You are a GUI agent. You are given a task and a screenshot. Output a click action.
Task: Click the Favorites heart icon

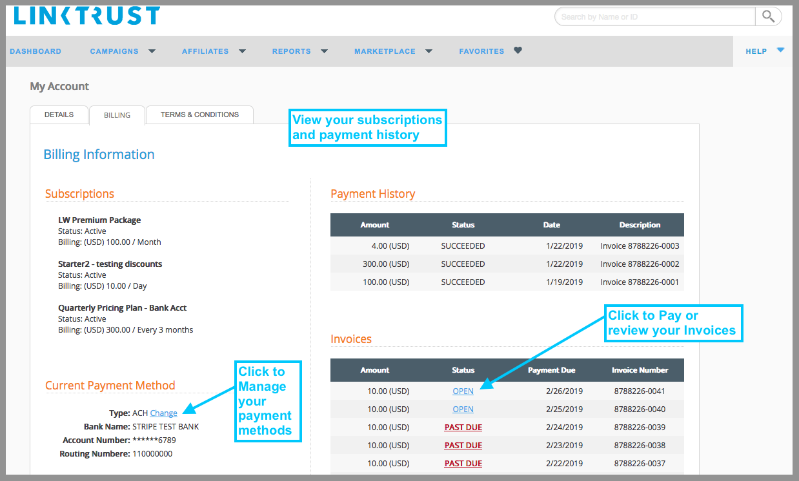(517, 51)
